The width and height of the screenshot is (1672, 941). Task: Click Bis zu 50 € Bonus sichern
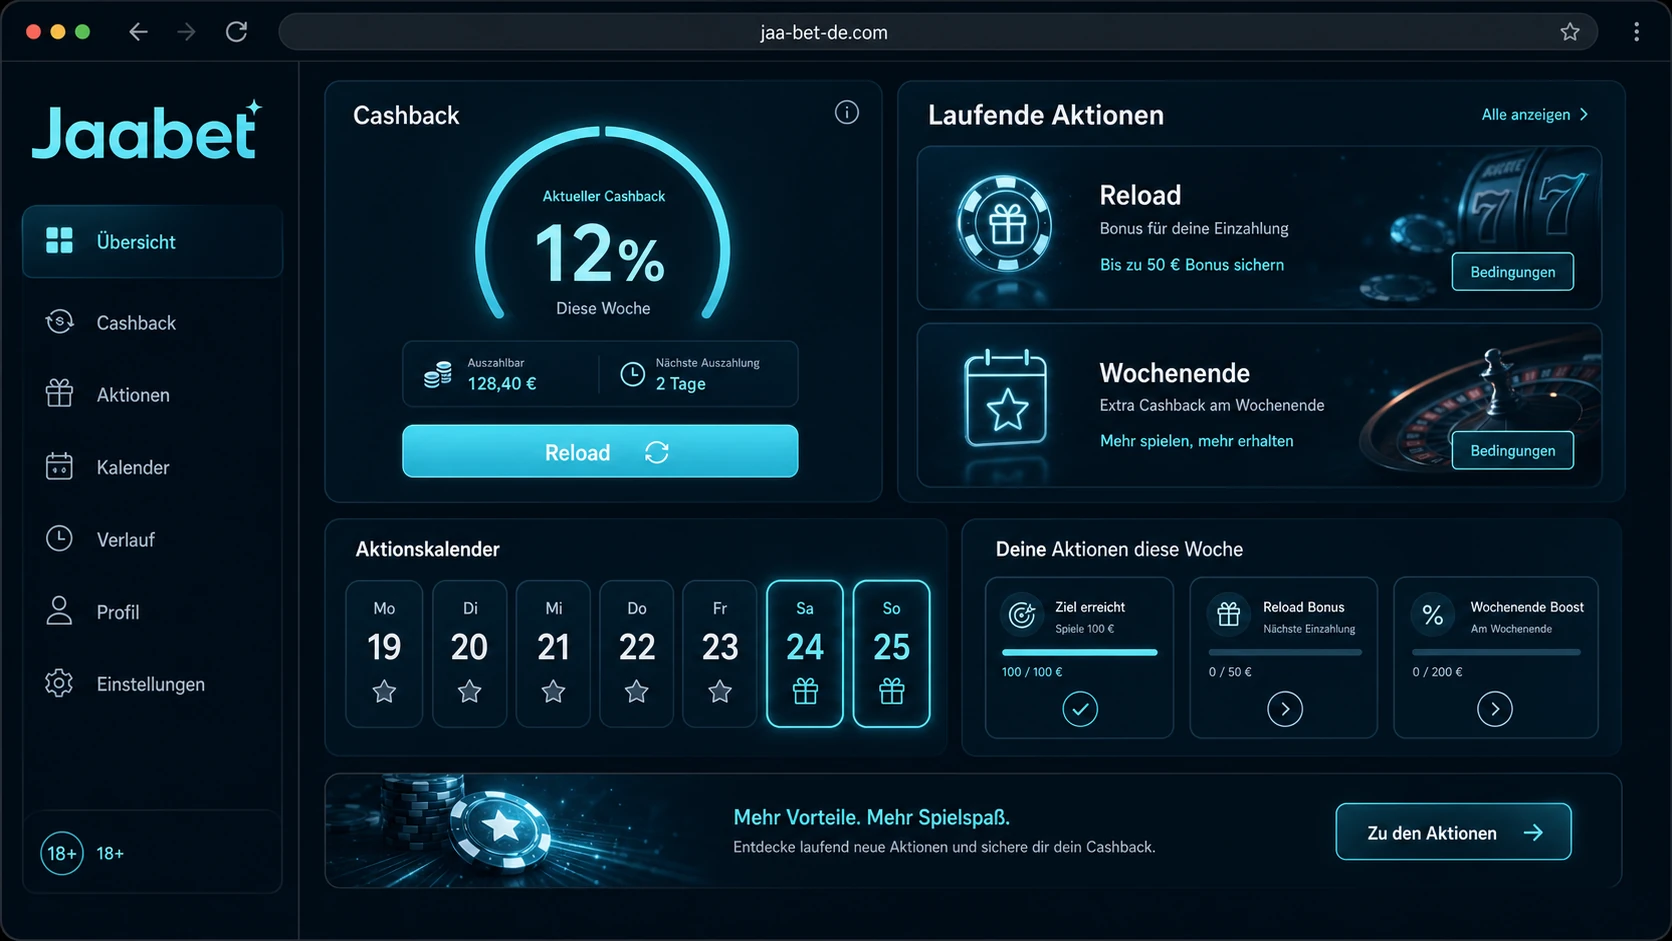(x=1191, y=264)
